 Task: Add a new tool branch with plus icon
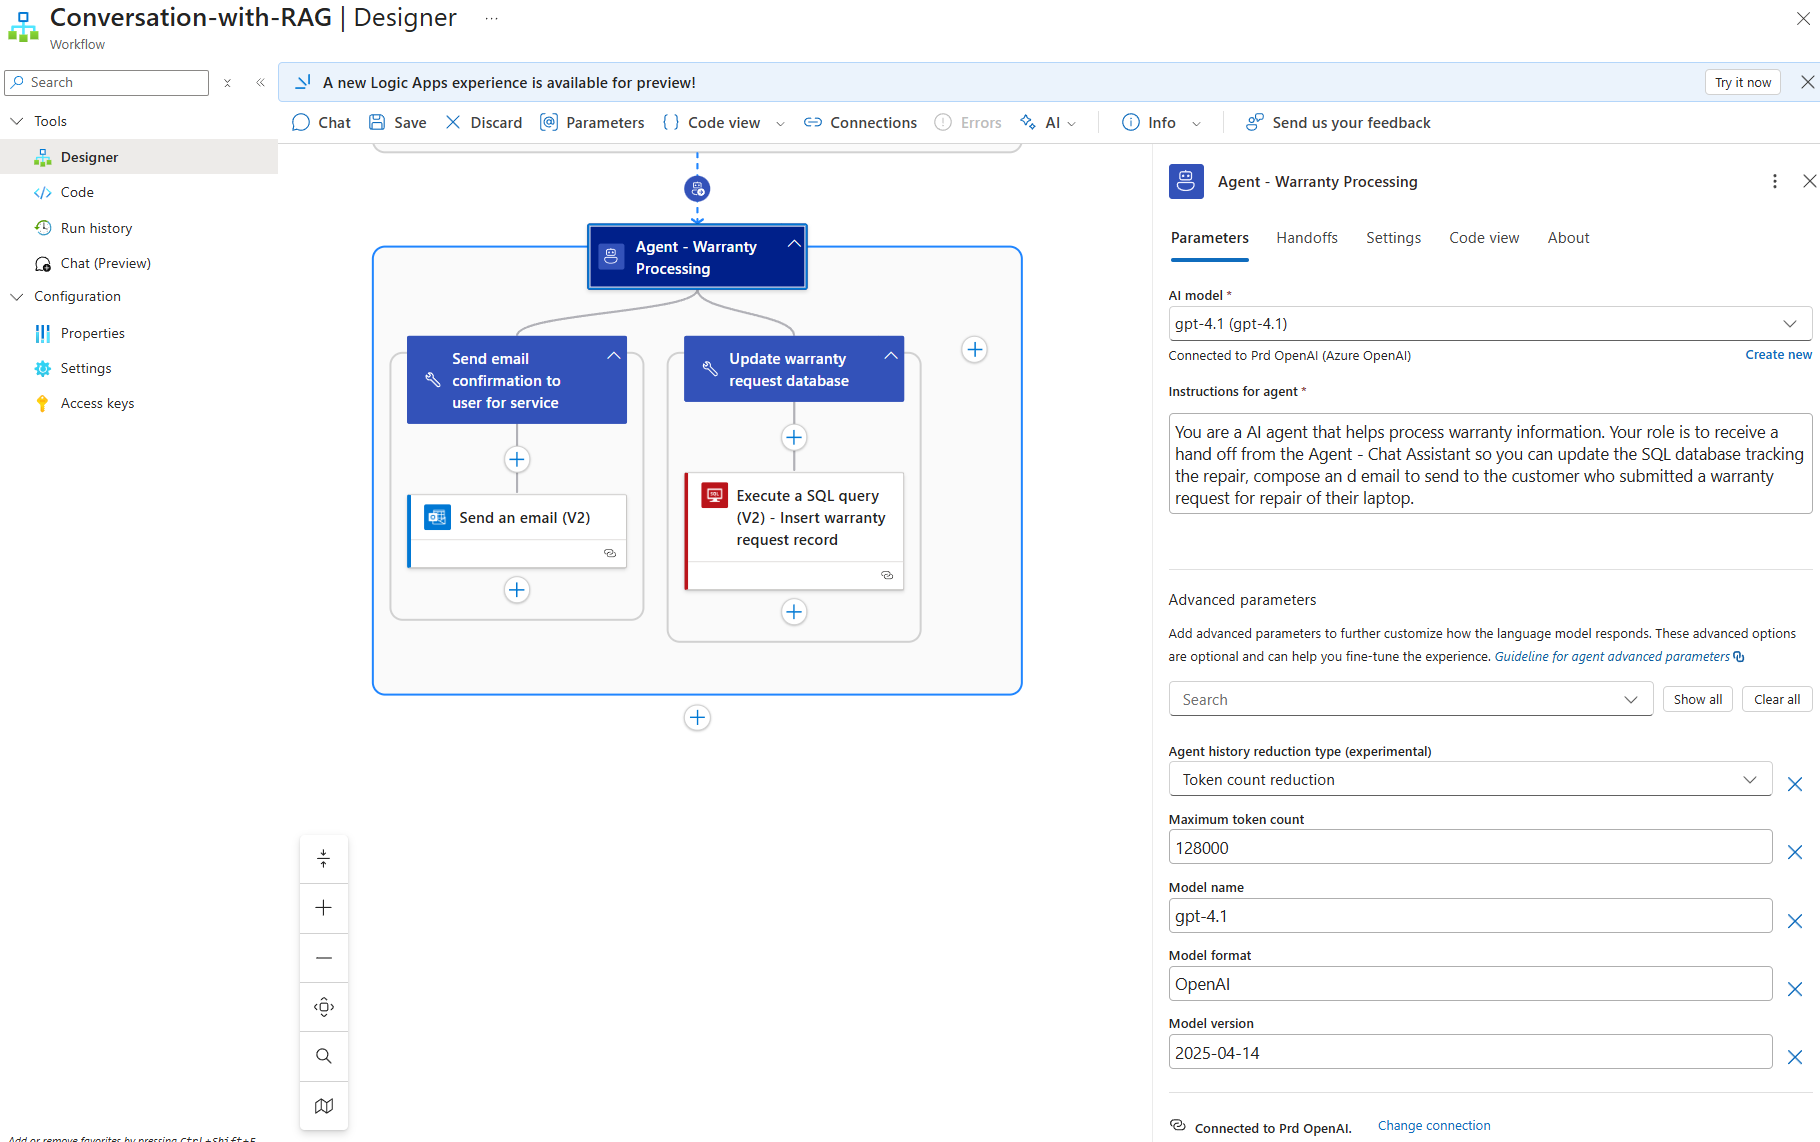(974, 350)
